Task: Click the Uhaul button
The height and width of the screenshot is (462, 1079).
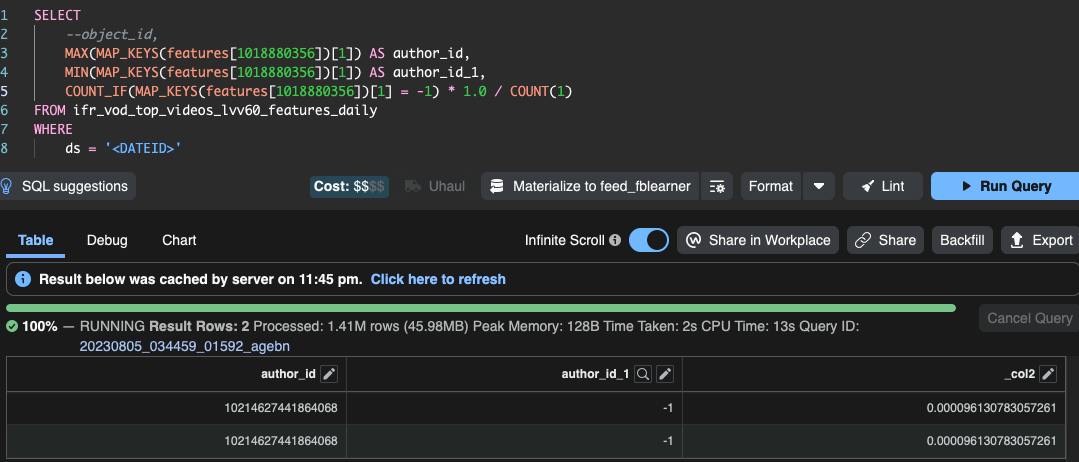Action: [435, 186]
